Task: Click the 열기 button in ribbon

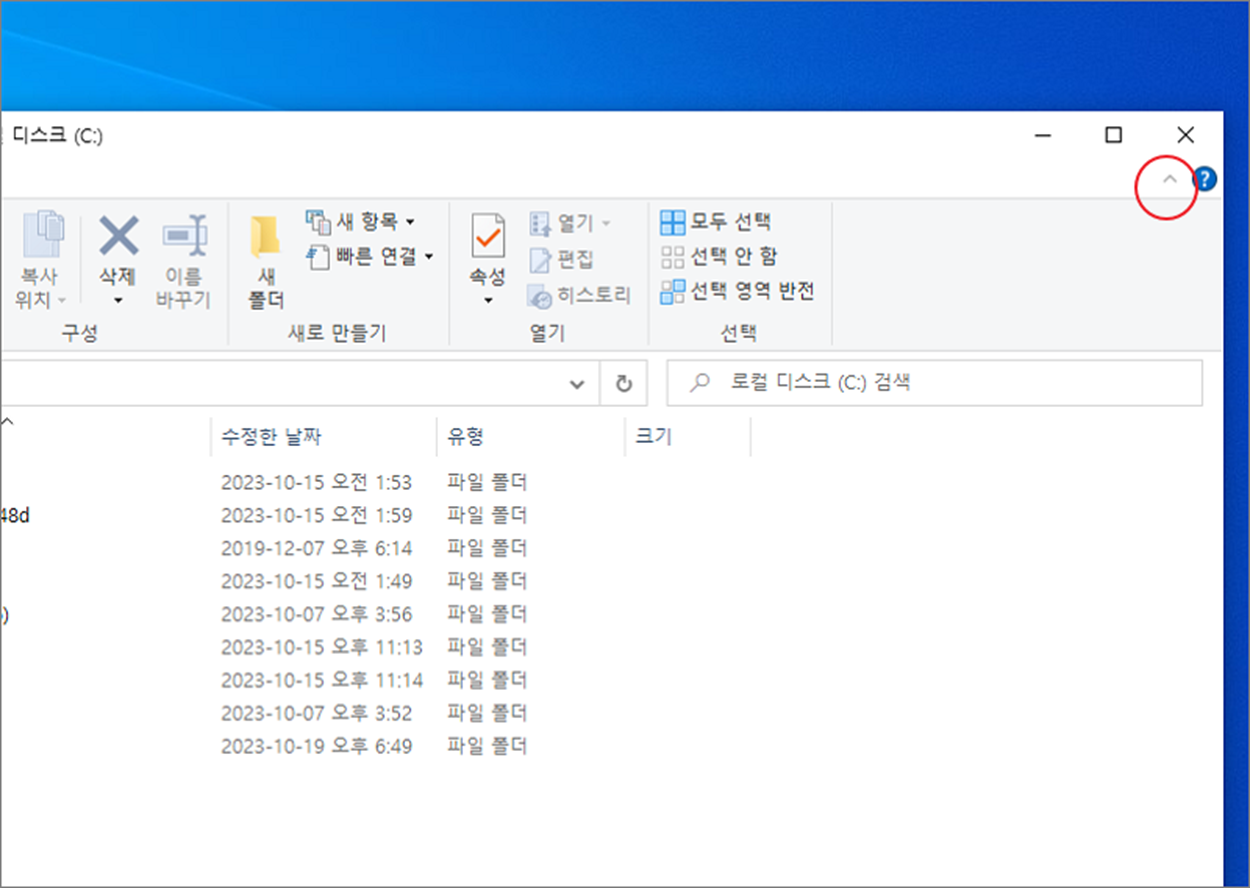Action: [569, 222]
